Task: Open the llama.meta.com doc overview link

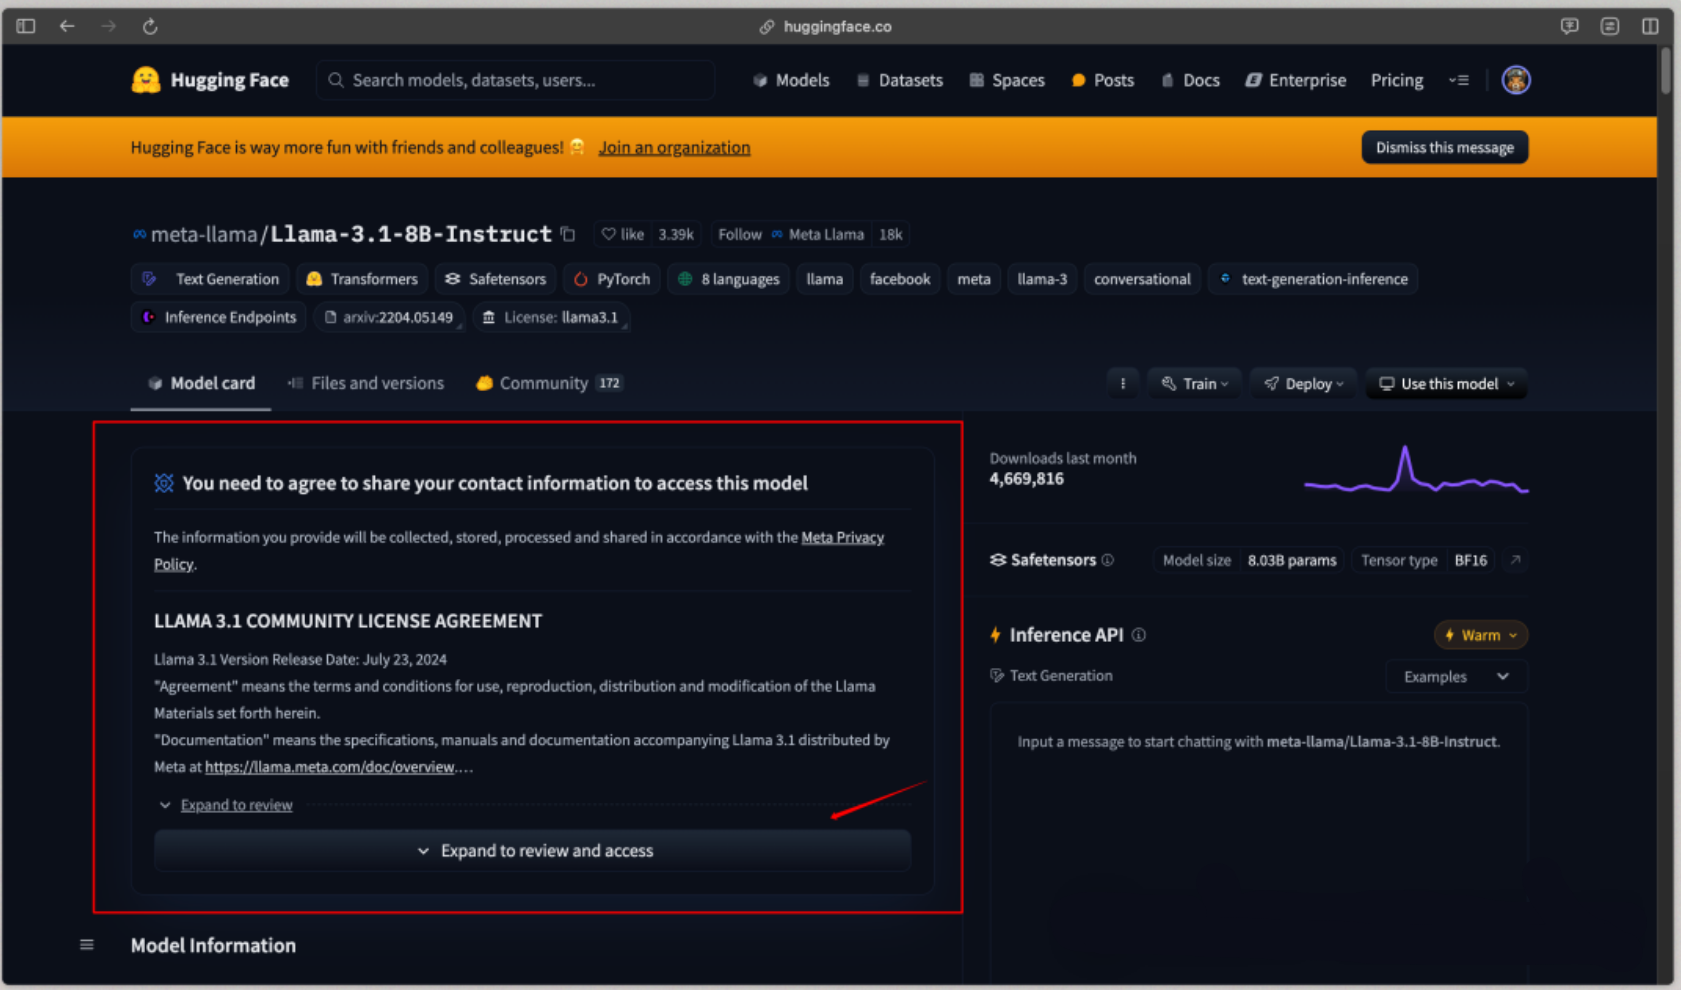Action: [x=330, y=767]
